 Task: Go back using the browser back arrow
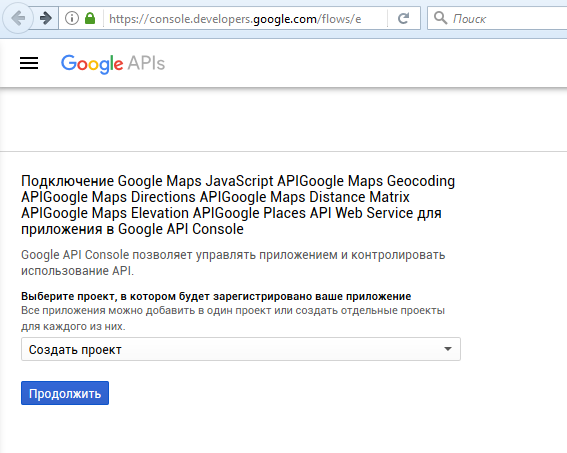pos(18,18)
